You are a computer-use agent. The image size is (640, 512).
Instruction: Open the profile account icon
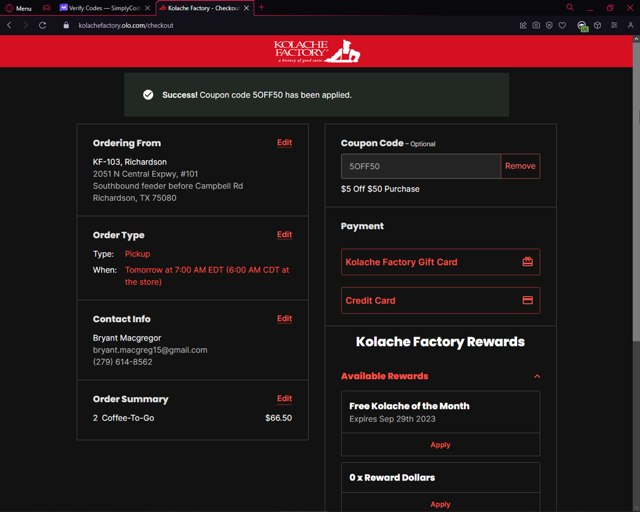click(x=631, y=25)
